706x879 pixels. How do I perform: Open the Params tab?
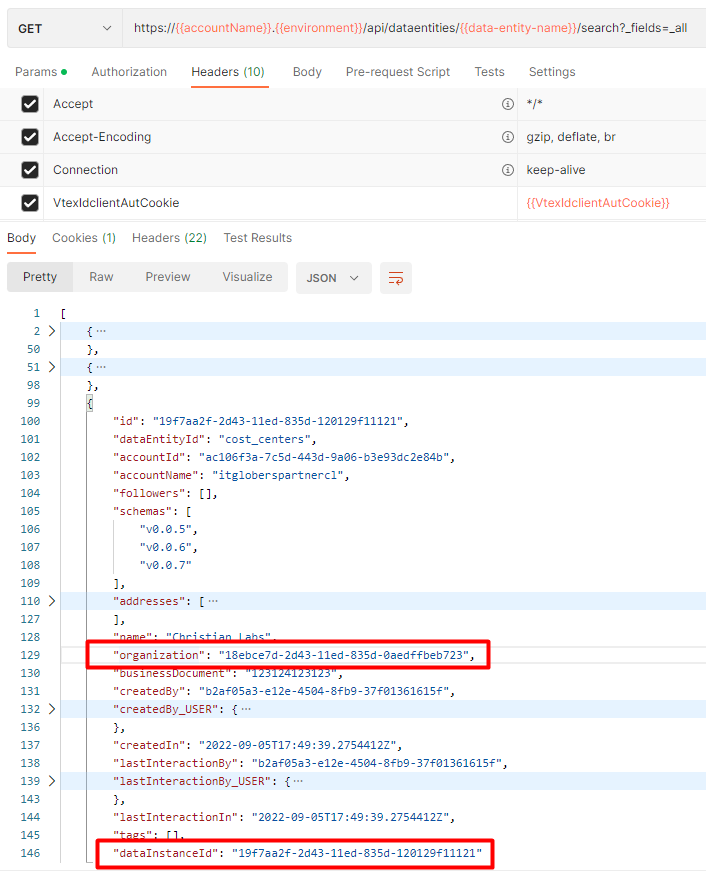pyautogui.click(x=41, y=72)
